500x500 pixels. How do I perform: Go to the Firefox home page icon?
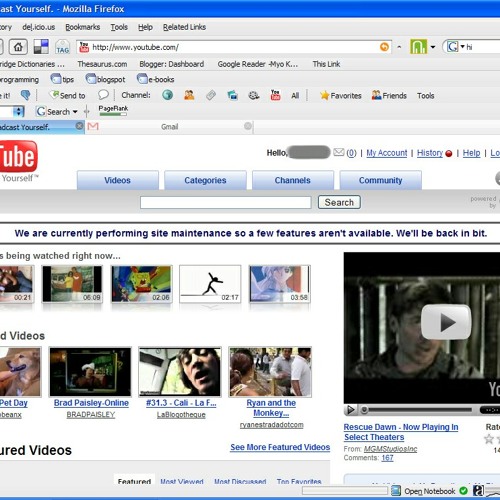click(18, 47)
